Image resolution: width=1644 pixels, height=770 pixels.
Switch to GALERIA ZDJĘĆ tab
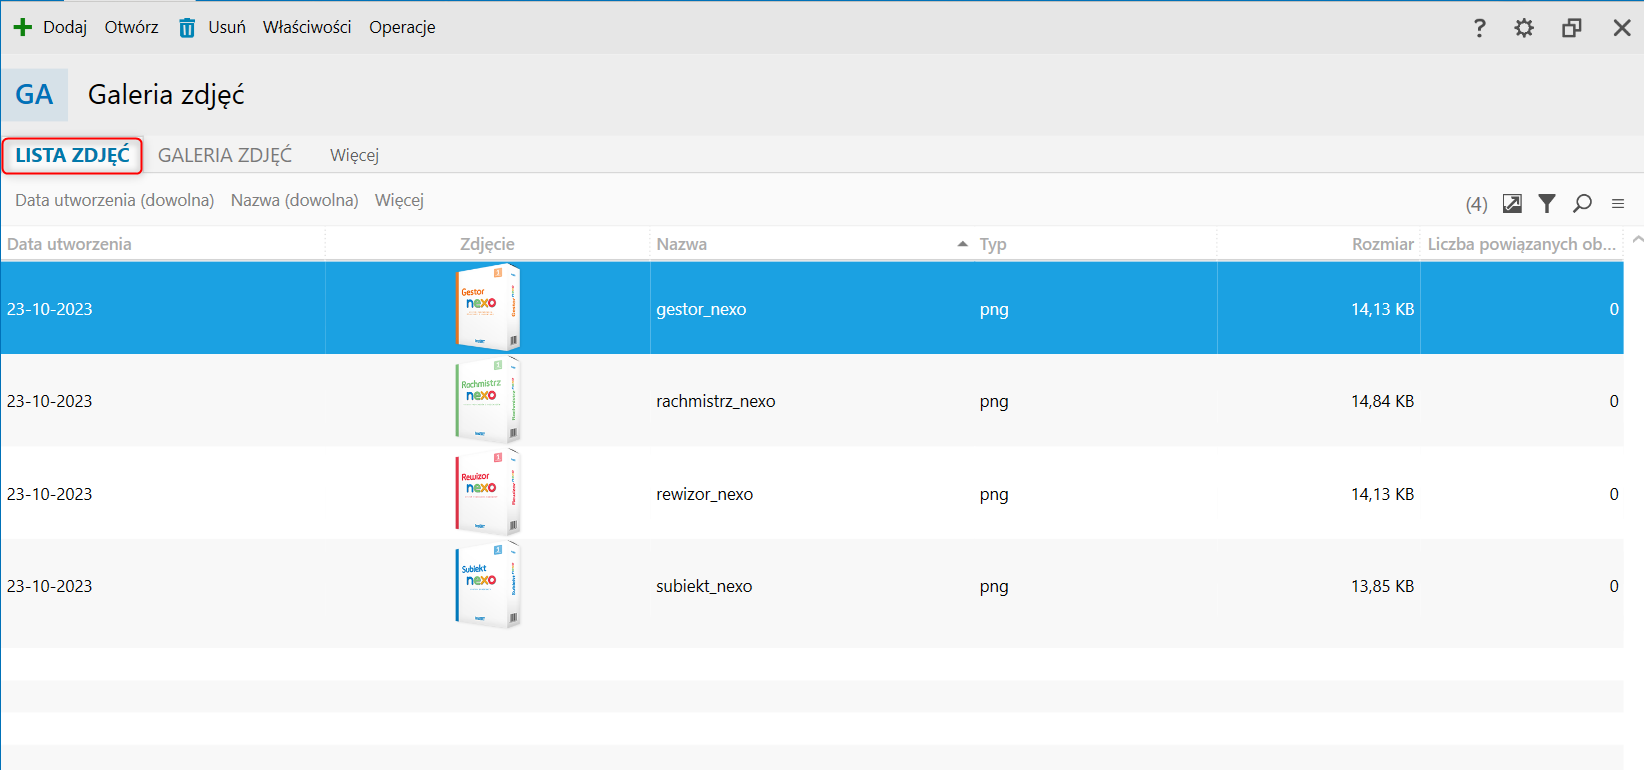(225, 155)
